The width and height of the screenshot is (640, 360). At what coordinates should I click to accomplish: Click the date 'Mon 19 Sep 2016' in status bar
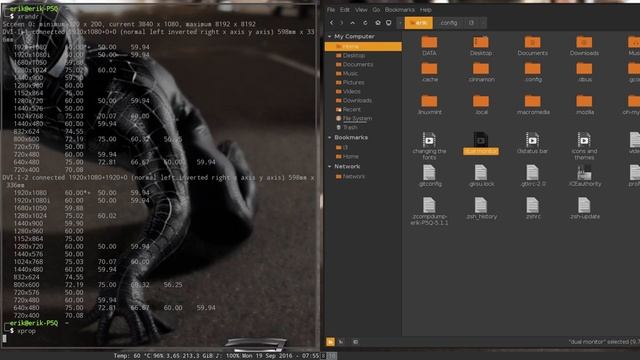[267, 356]
